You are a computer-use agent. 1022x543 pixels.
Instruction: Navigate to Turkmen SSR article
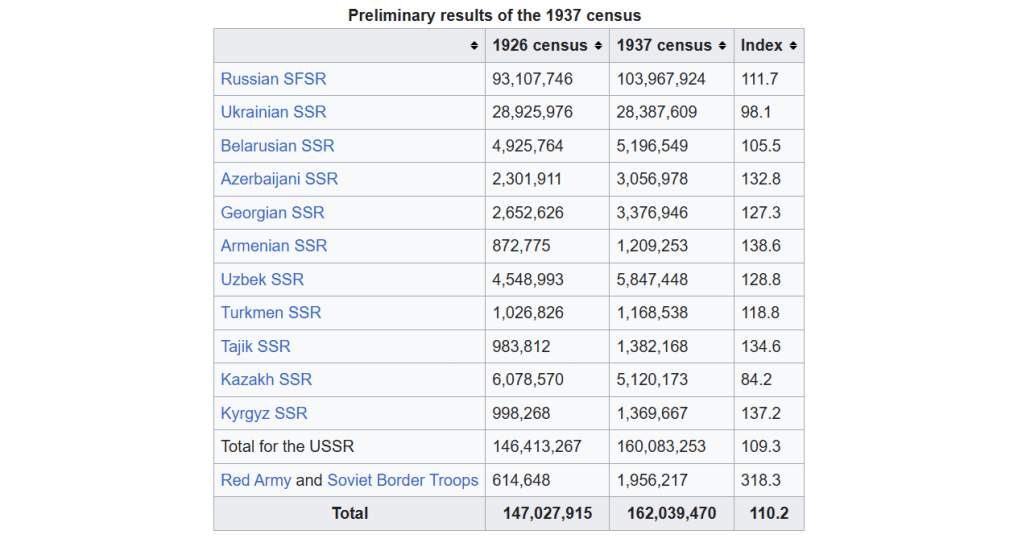coord(271,313)
